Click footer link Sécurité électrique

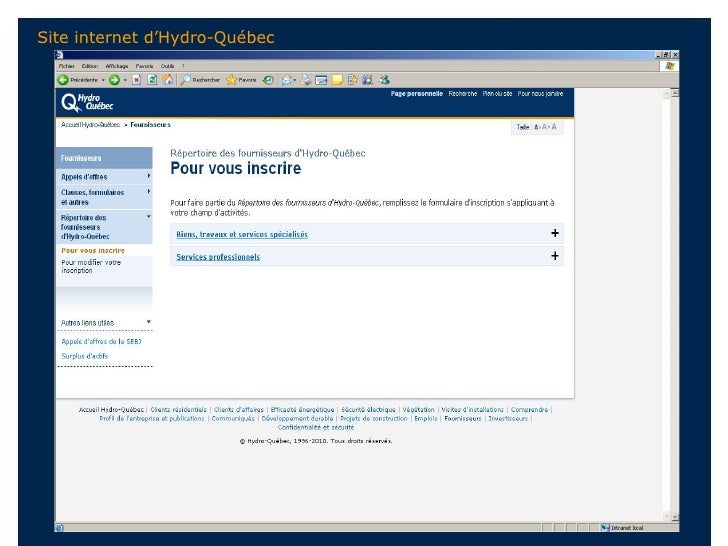368,410
